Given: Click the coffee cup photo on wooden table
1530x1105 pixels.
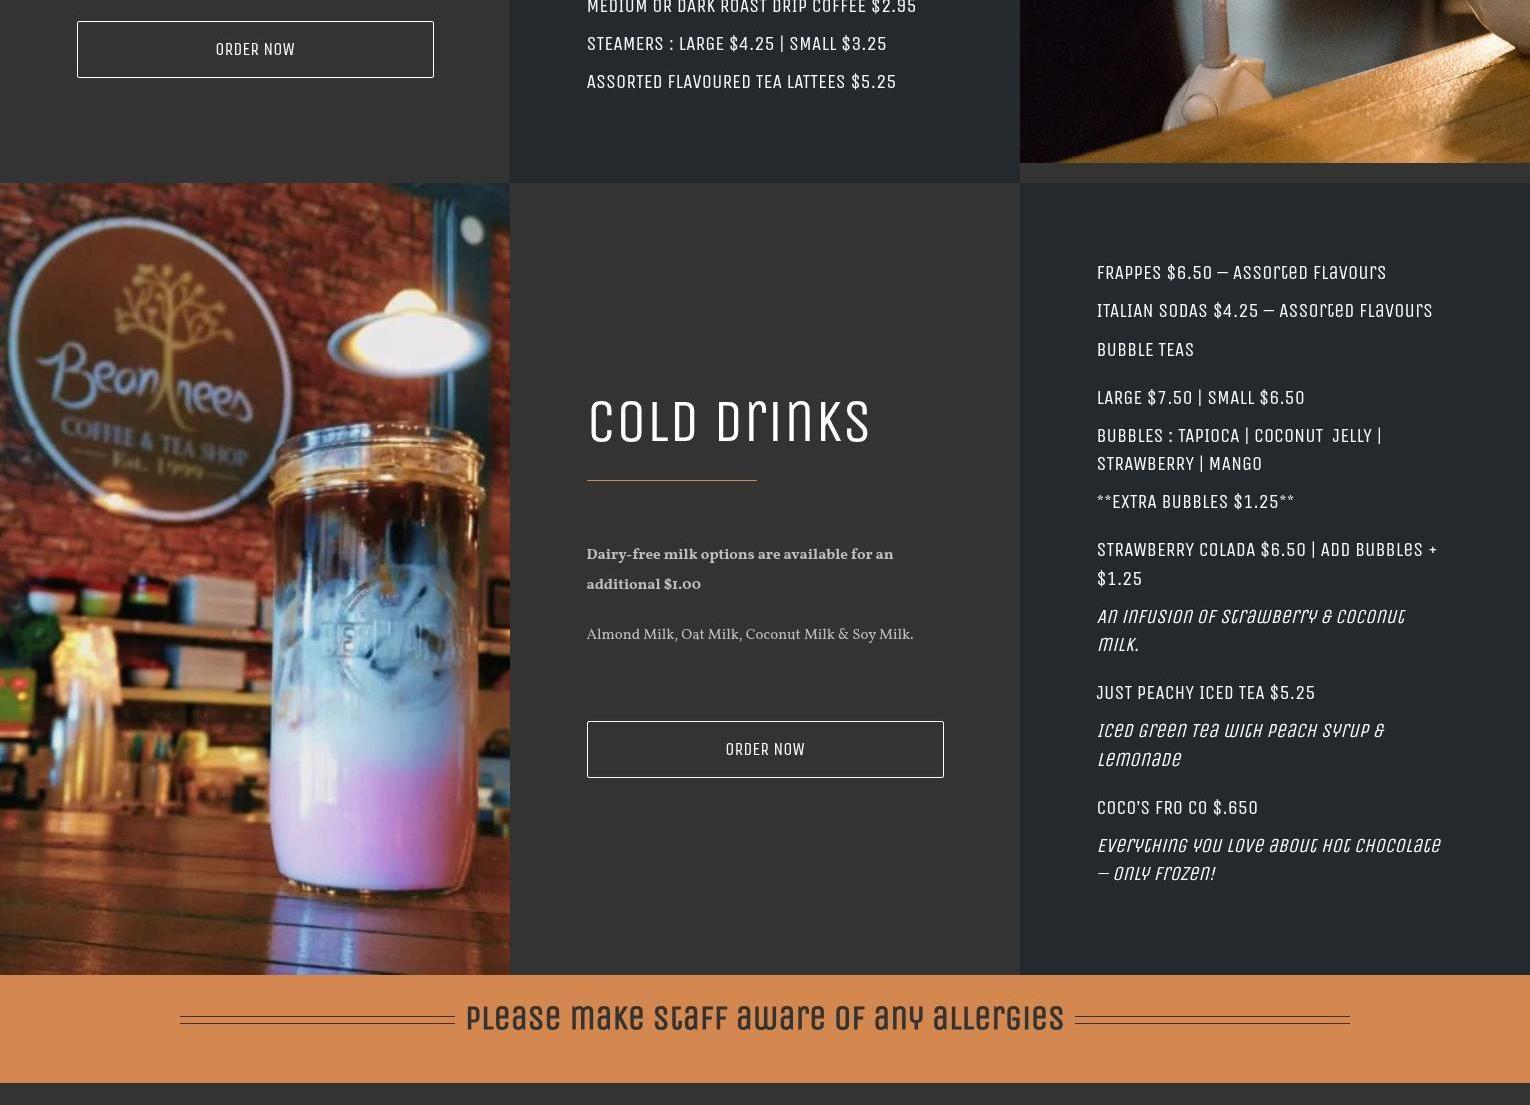Looking at the screenshot, I should [1275, 81].
